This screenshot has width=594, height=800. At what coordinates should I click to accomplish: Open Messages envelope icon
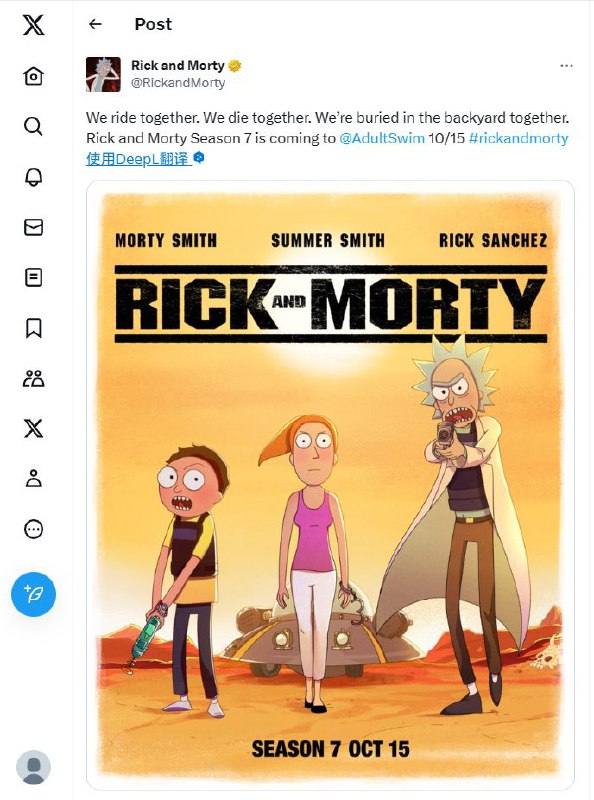coord(34,227)
